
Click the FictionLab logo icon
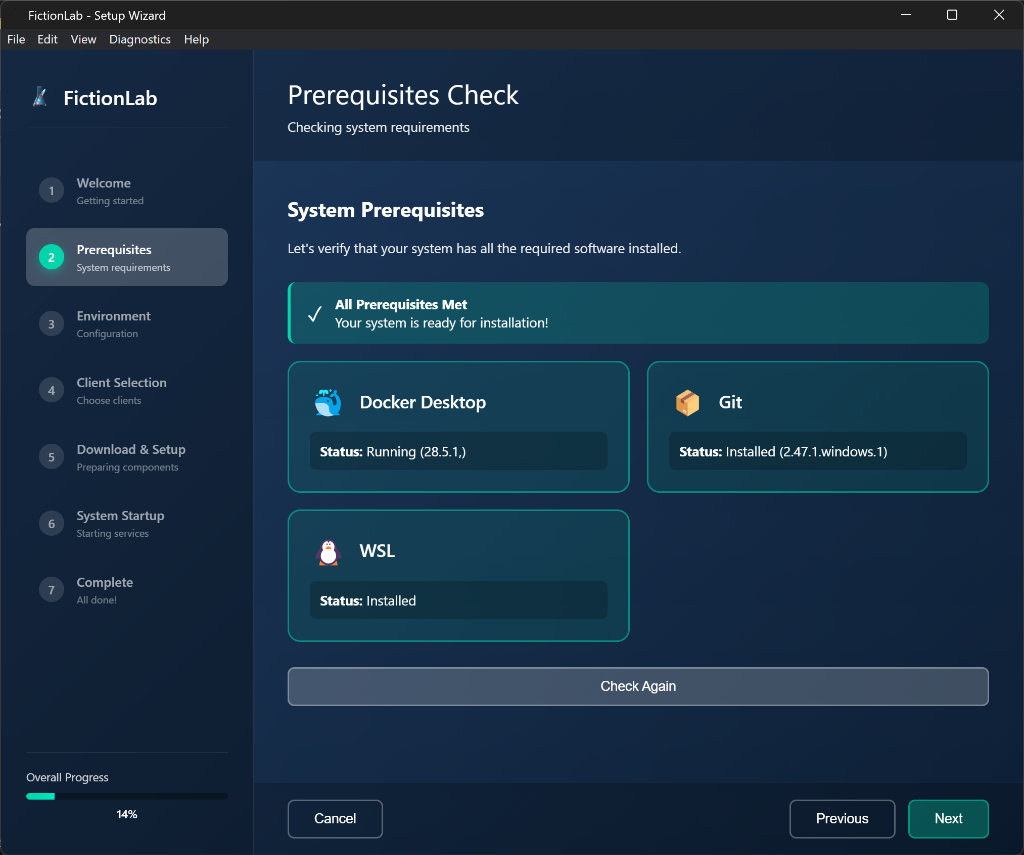[x=40, y=97]
